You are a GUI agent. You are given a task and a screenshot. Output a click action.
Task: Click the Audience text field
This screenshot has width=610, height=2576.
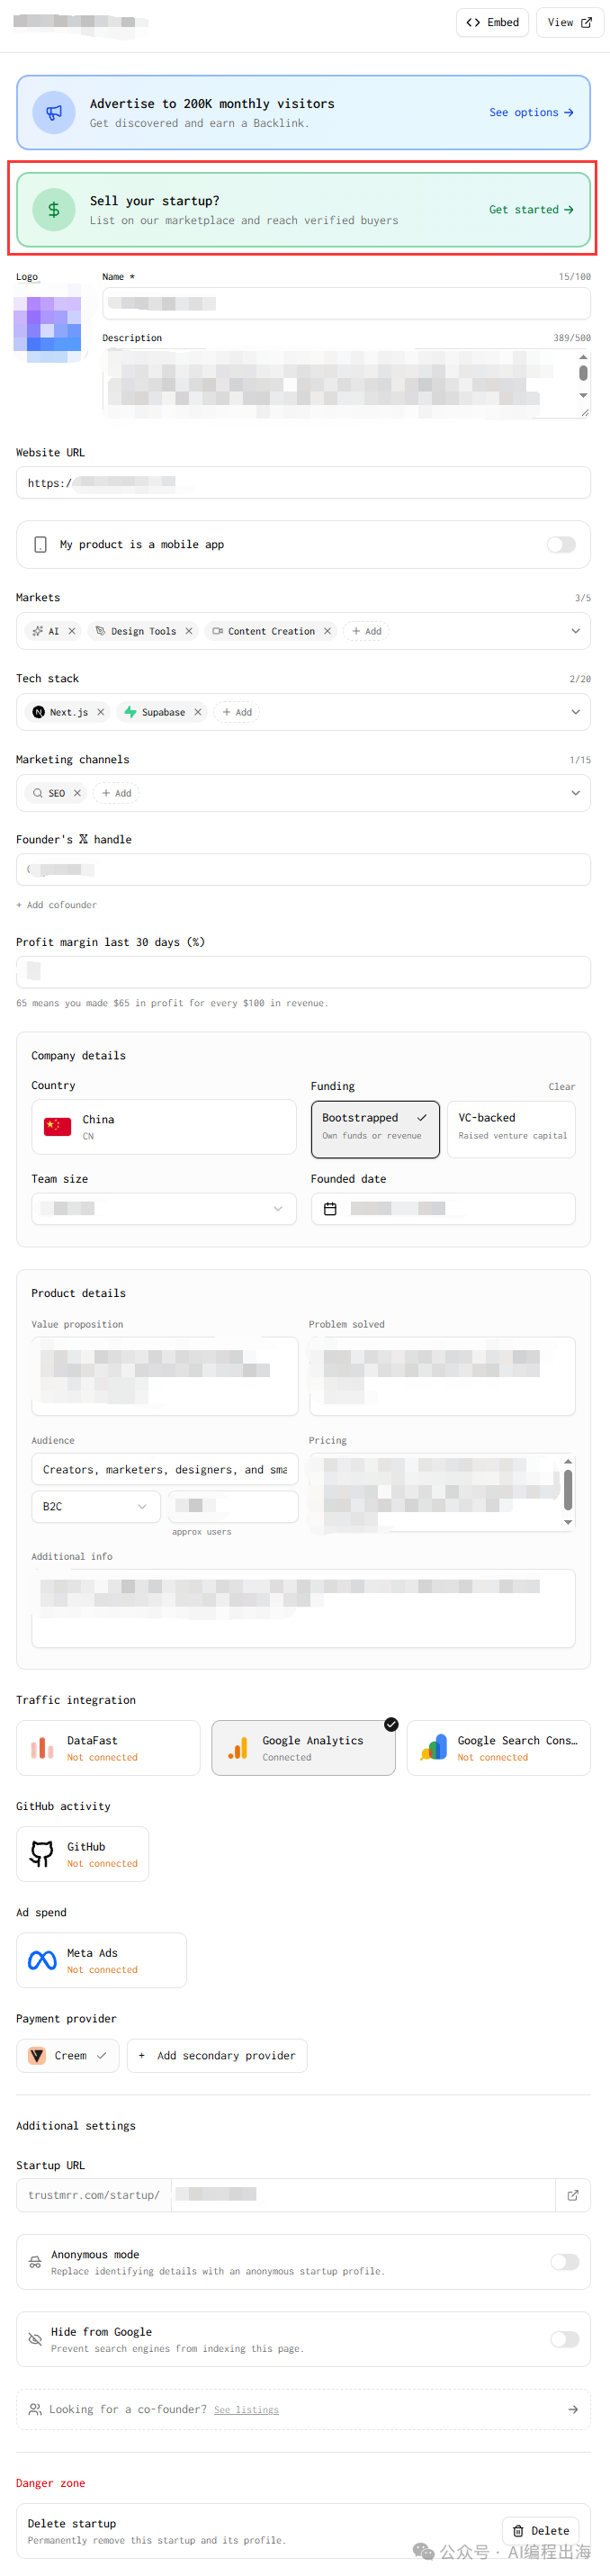pos(165,1470)
